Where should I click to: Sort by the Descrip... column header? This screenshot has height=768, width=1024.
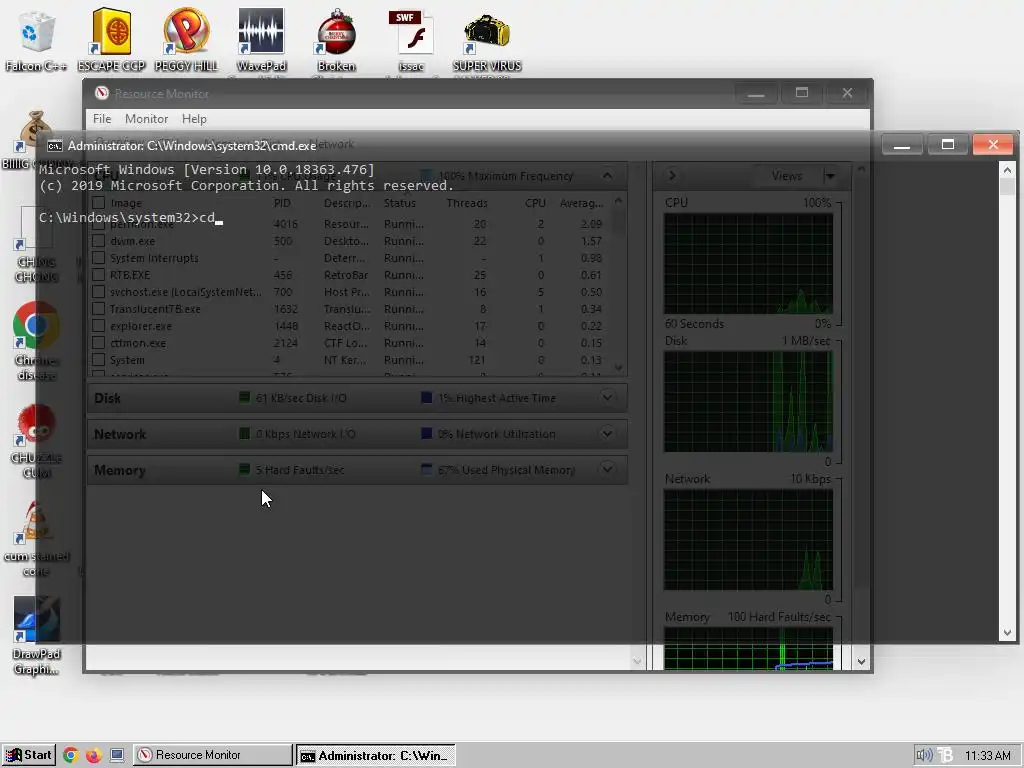[x=347, y=203]
